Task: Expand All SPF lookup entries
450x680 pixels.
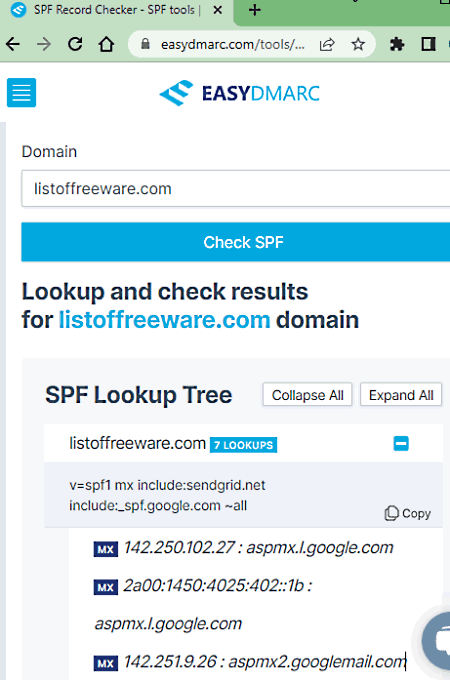Action: pos(401,395)
